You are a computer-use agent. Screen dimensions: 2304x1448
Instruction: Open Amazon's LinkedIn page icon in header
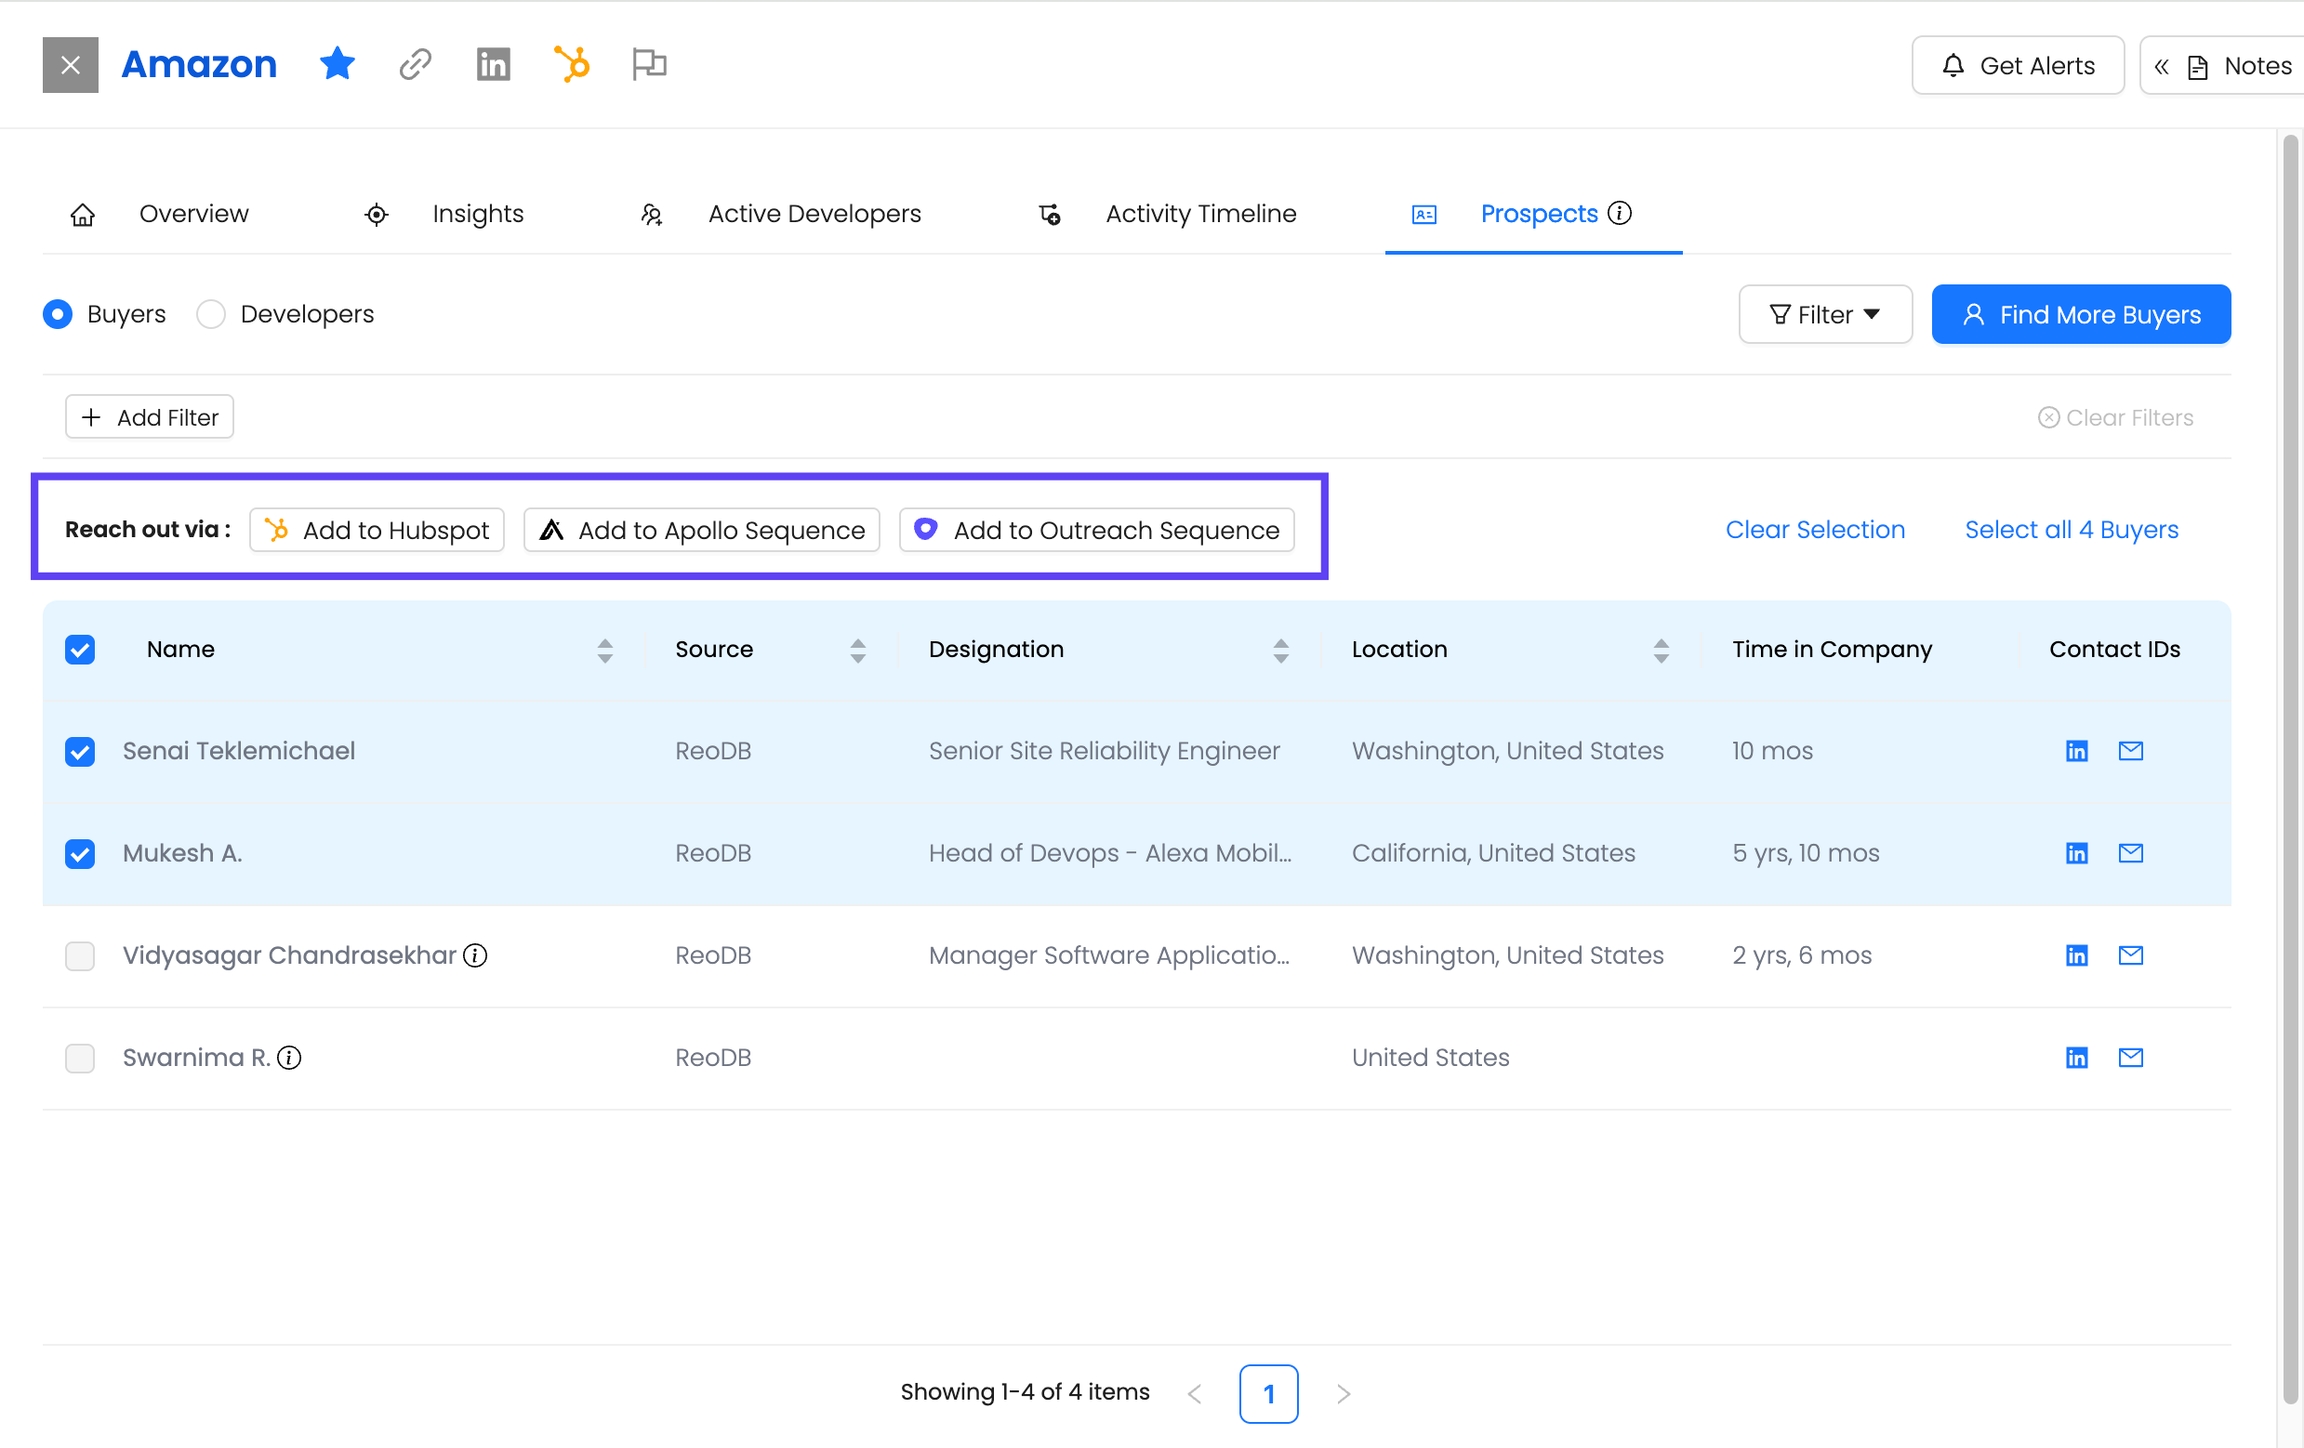pos(493,65)
